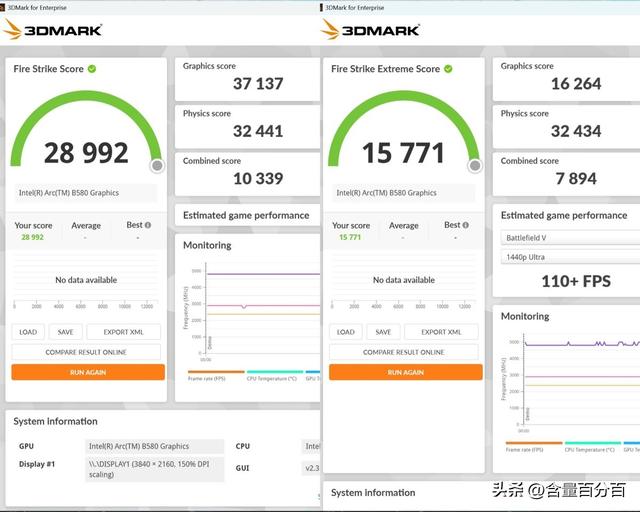Click SAVE button in Fire Strike window
Screen dimensions: 640x512
point(65,332)
